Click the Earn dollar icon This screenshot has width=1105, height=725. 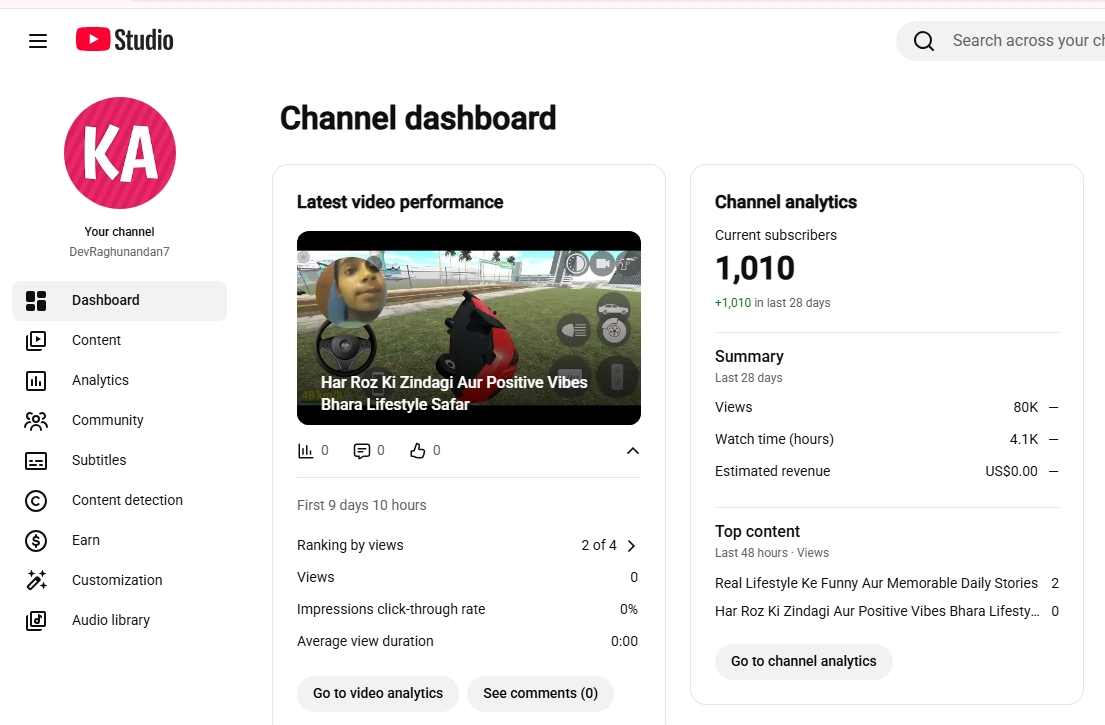click(x=36, y=541)
